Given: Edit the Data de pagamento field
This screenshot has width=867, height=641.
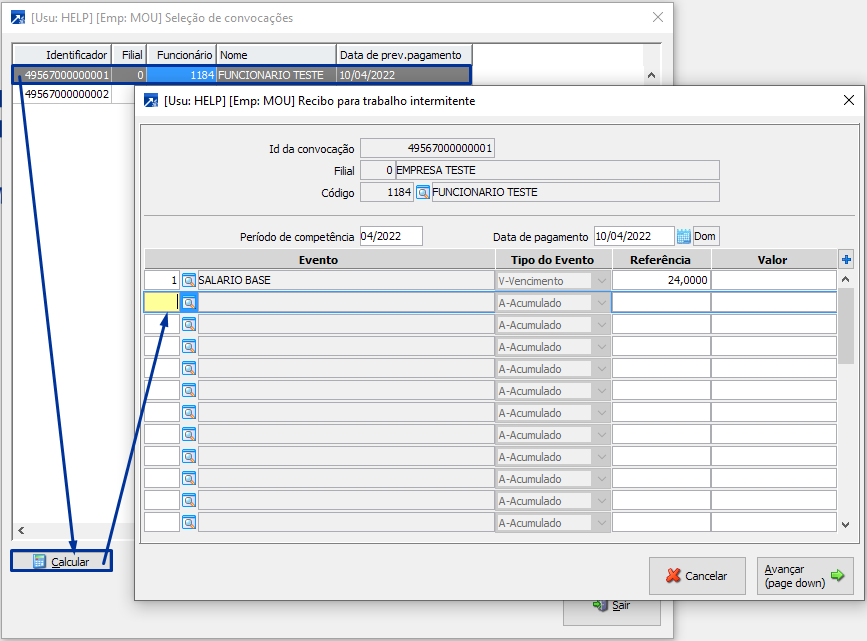Looking at the screenshot, I should click(x=634, y=236).
